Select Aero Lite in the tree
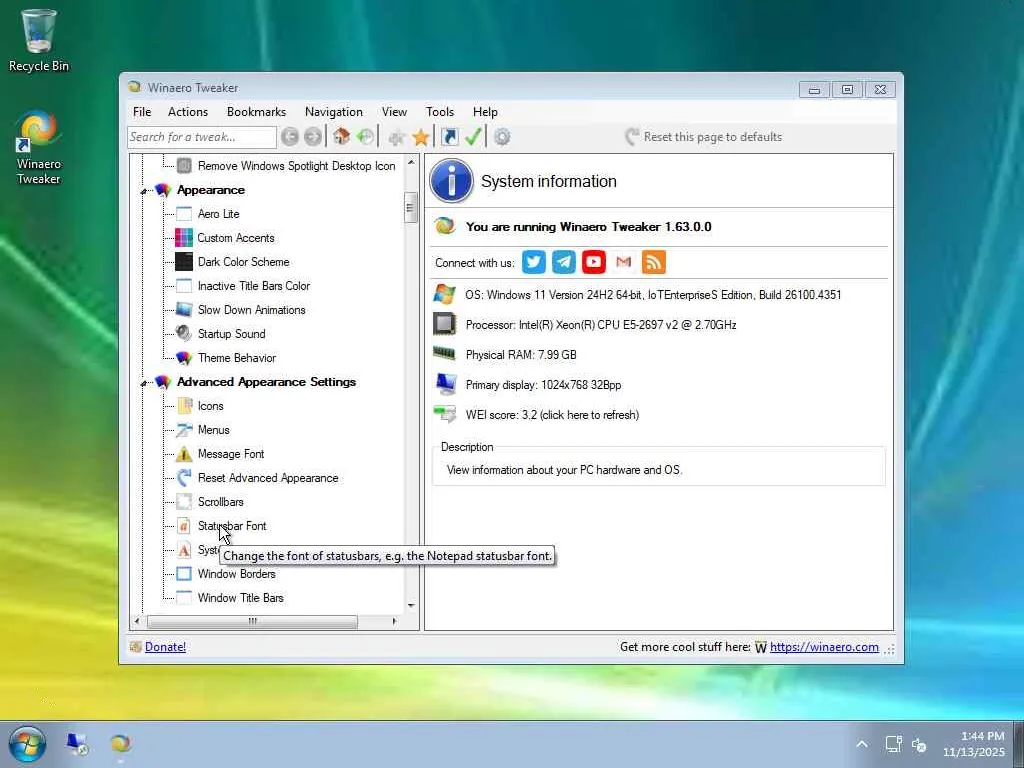 pyautogui.click(x=219, y=214)
